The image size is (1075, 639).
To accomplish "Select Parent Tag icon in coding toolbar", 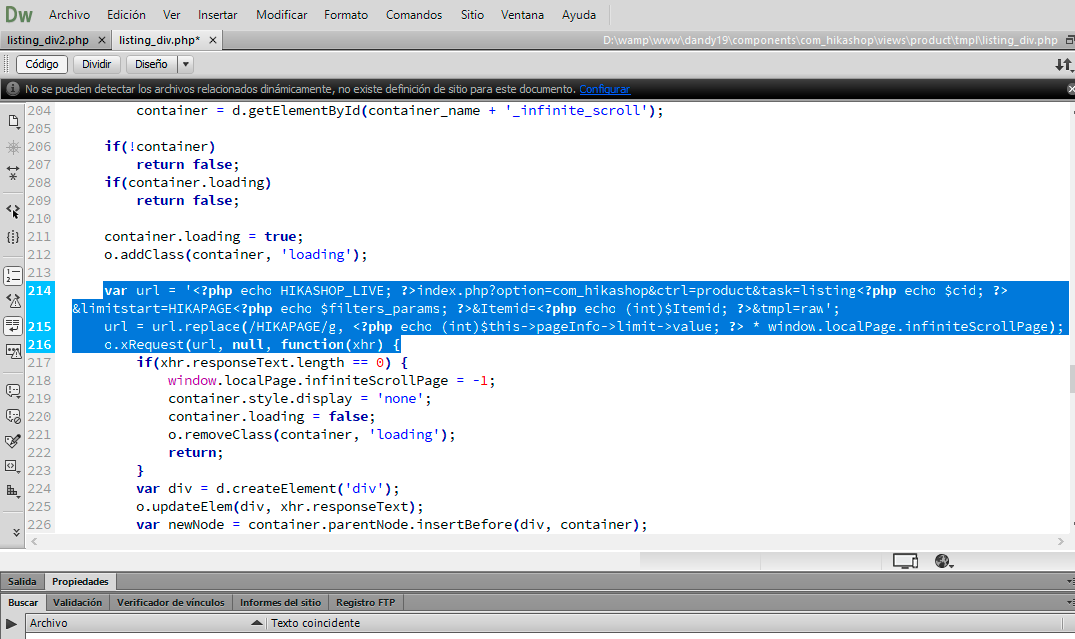I will (x=13, y=210).
